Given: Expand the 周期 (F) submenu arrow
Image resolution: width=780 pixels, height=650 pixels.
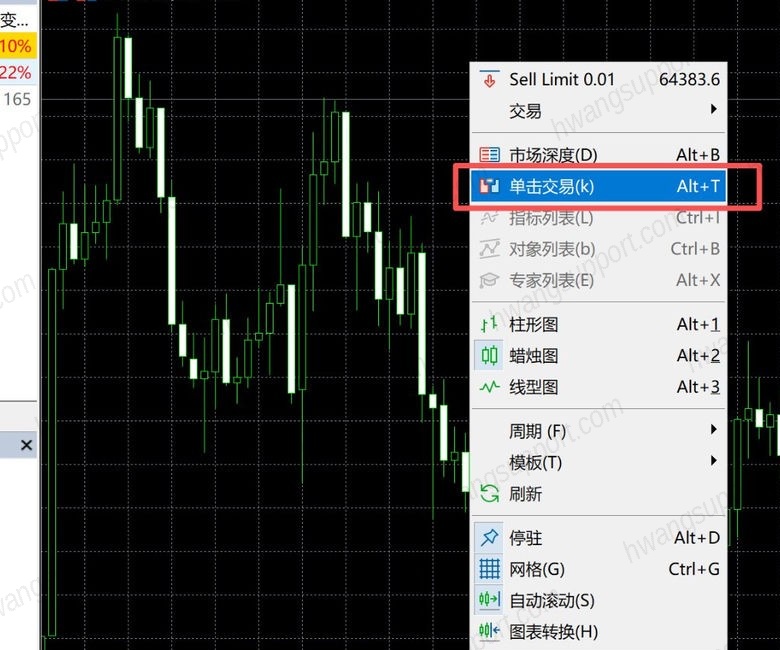Looking at the screenshot, I should point(714,429).
